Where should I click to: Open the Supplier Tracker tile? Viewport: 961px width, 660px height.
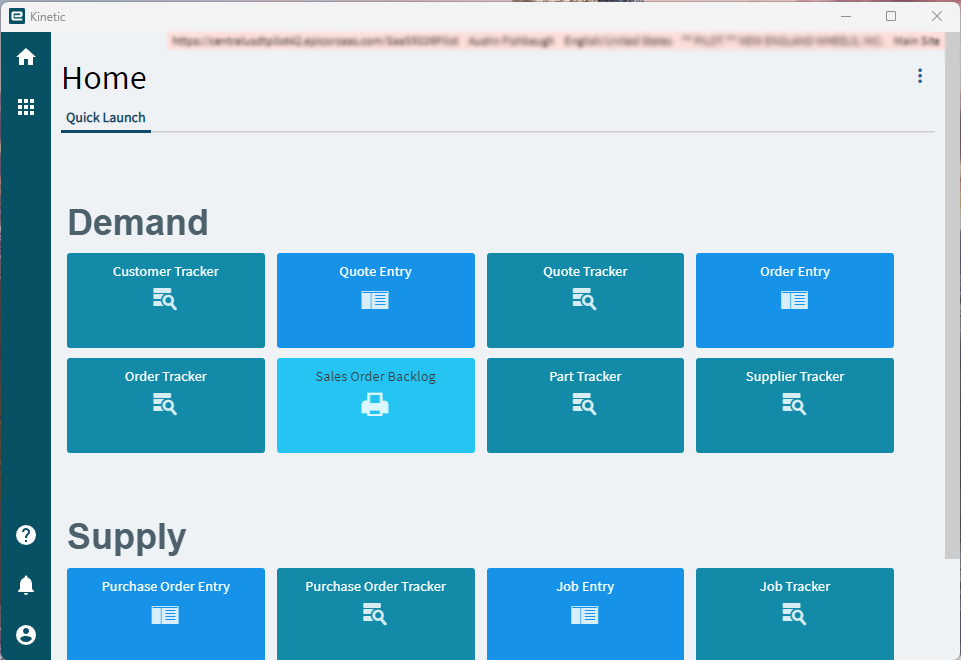(795, 406)
